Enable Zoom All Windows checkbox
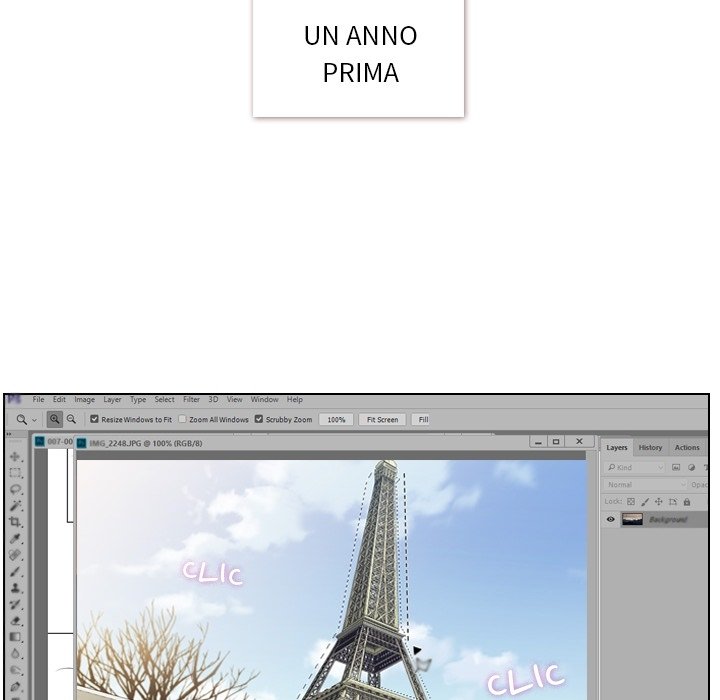 pos(182,420)
